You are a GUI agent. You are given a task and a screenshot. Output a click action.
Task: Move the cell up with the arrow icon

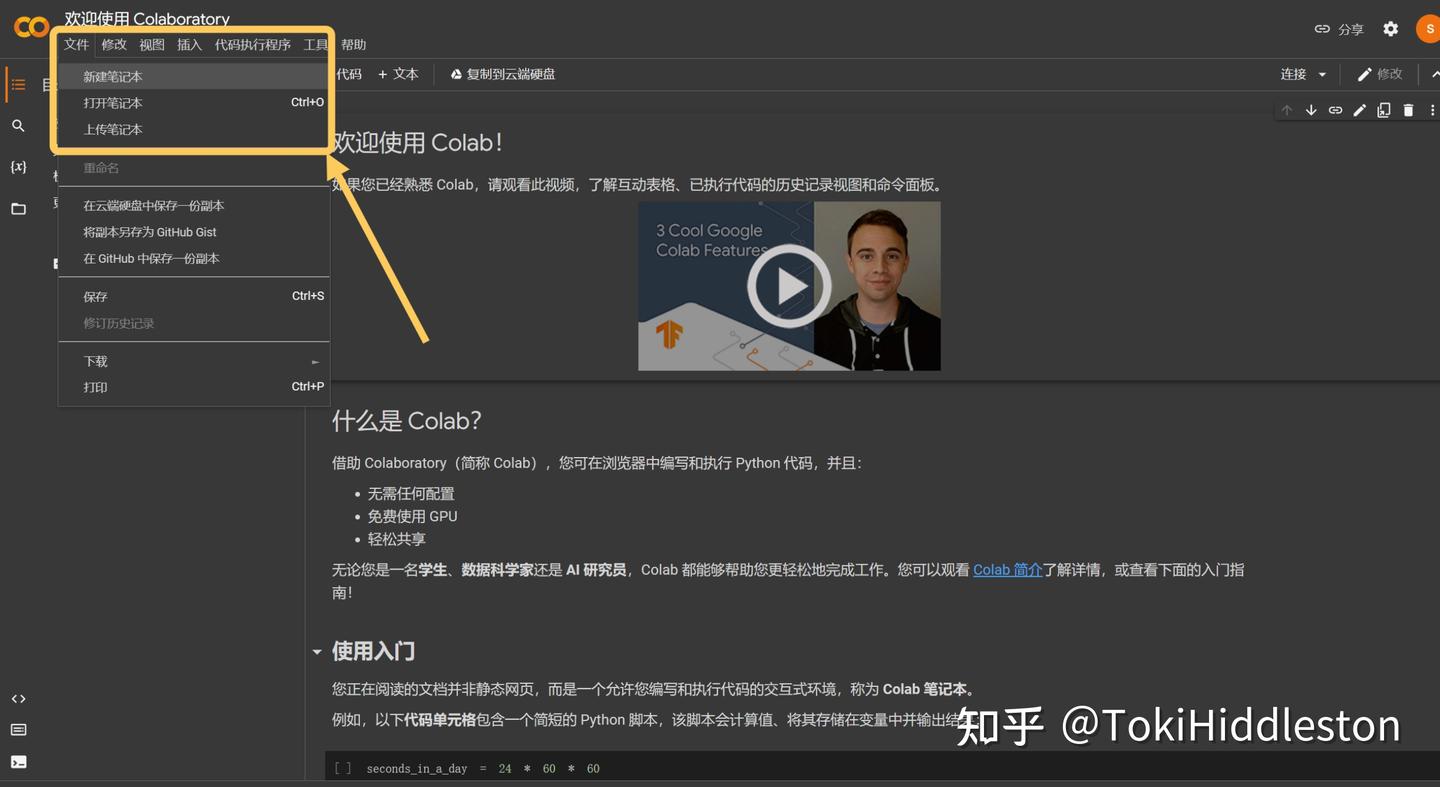(1287, 110)
